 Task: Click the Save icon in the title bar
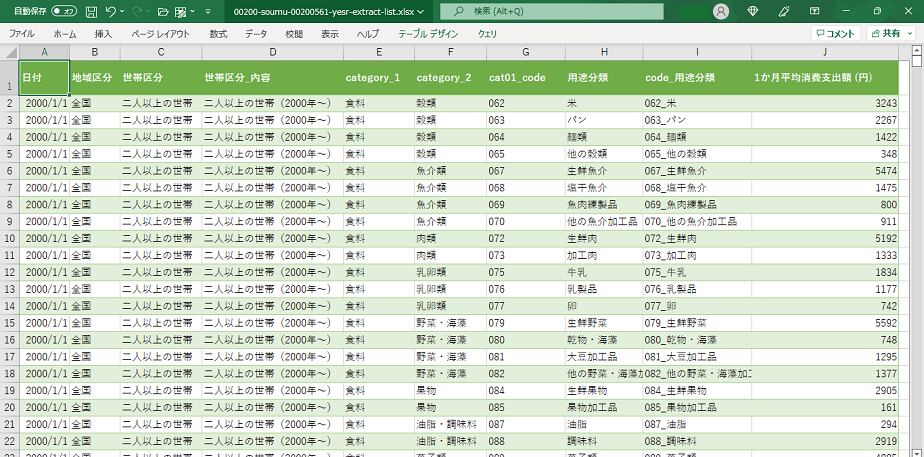92,11
